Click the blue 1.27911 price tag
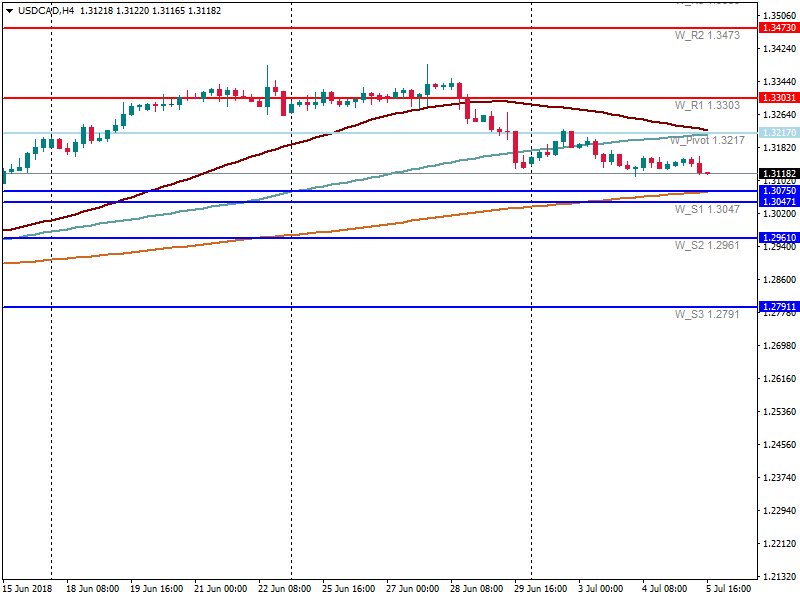Image resolution: width=800 pixels, height=600 pixels. pos(778,307)
